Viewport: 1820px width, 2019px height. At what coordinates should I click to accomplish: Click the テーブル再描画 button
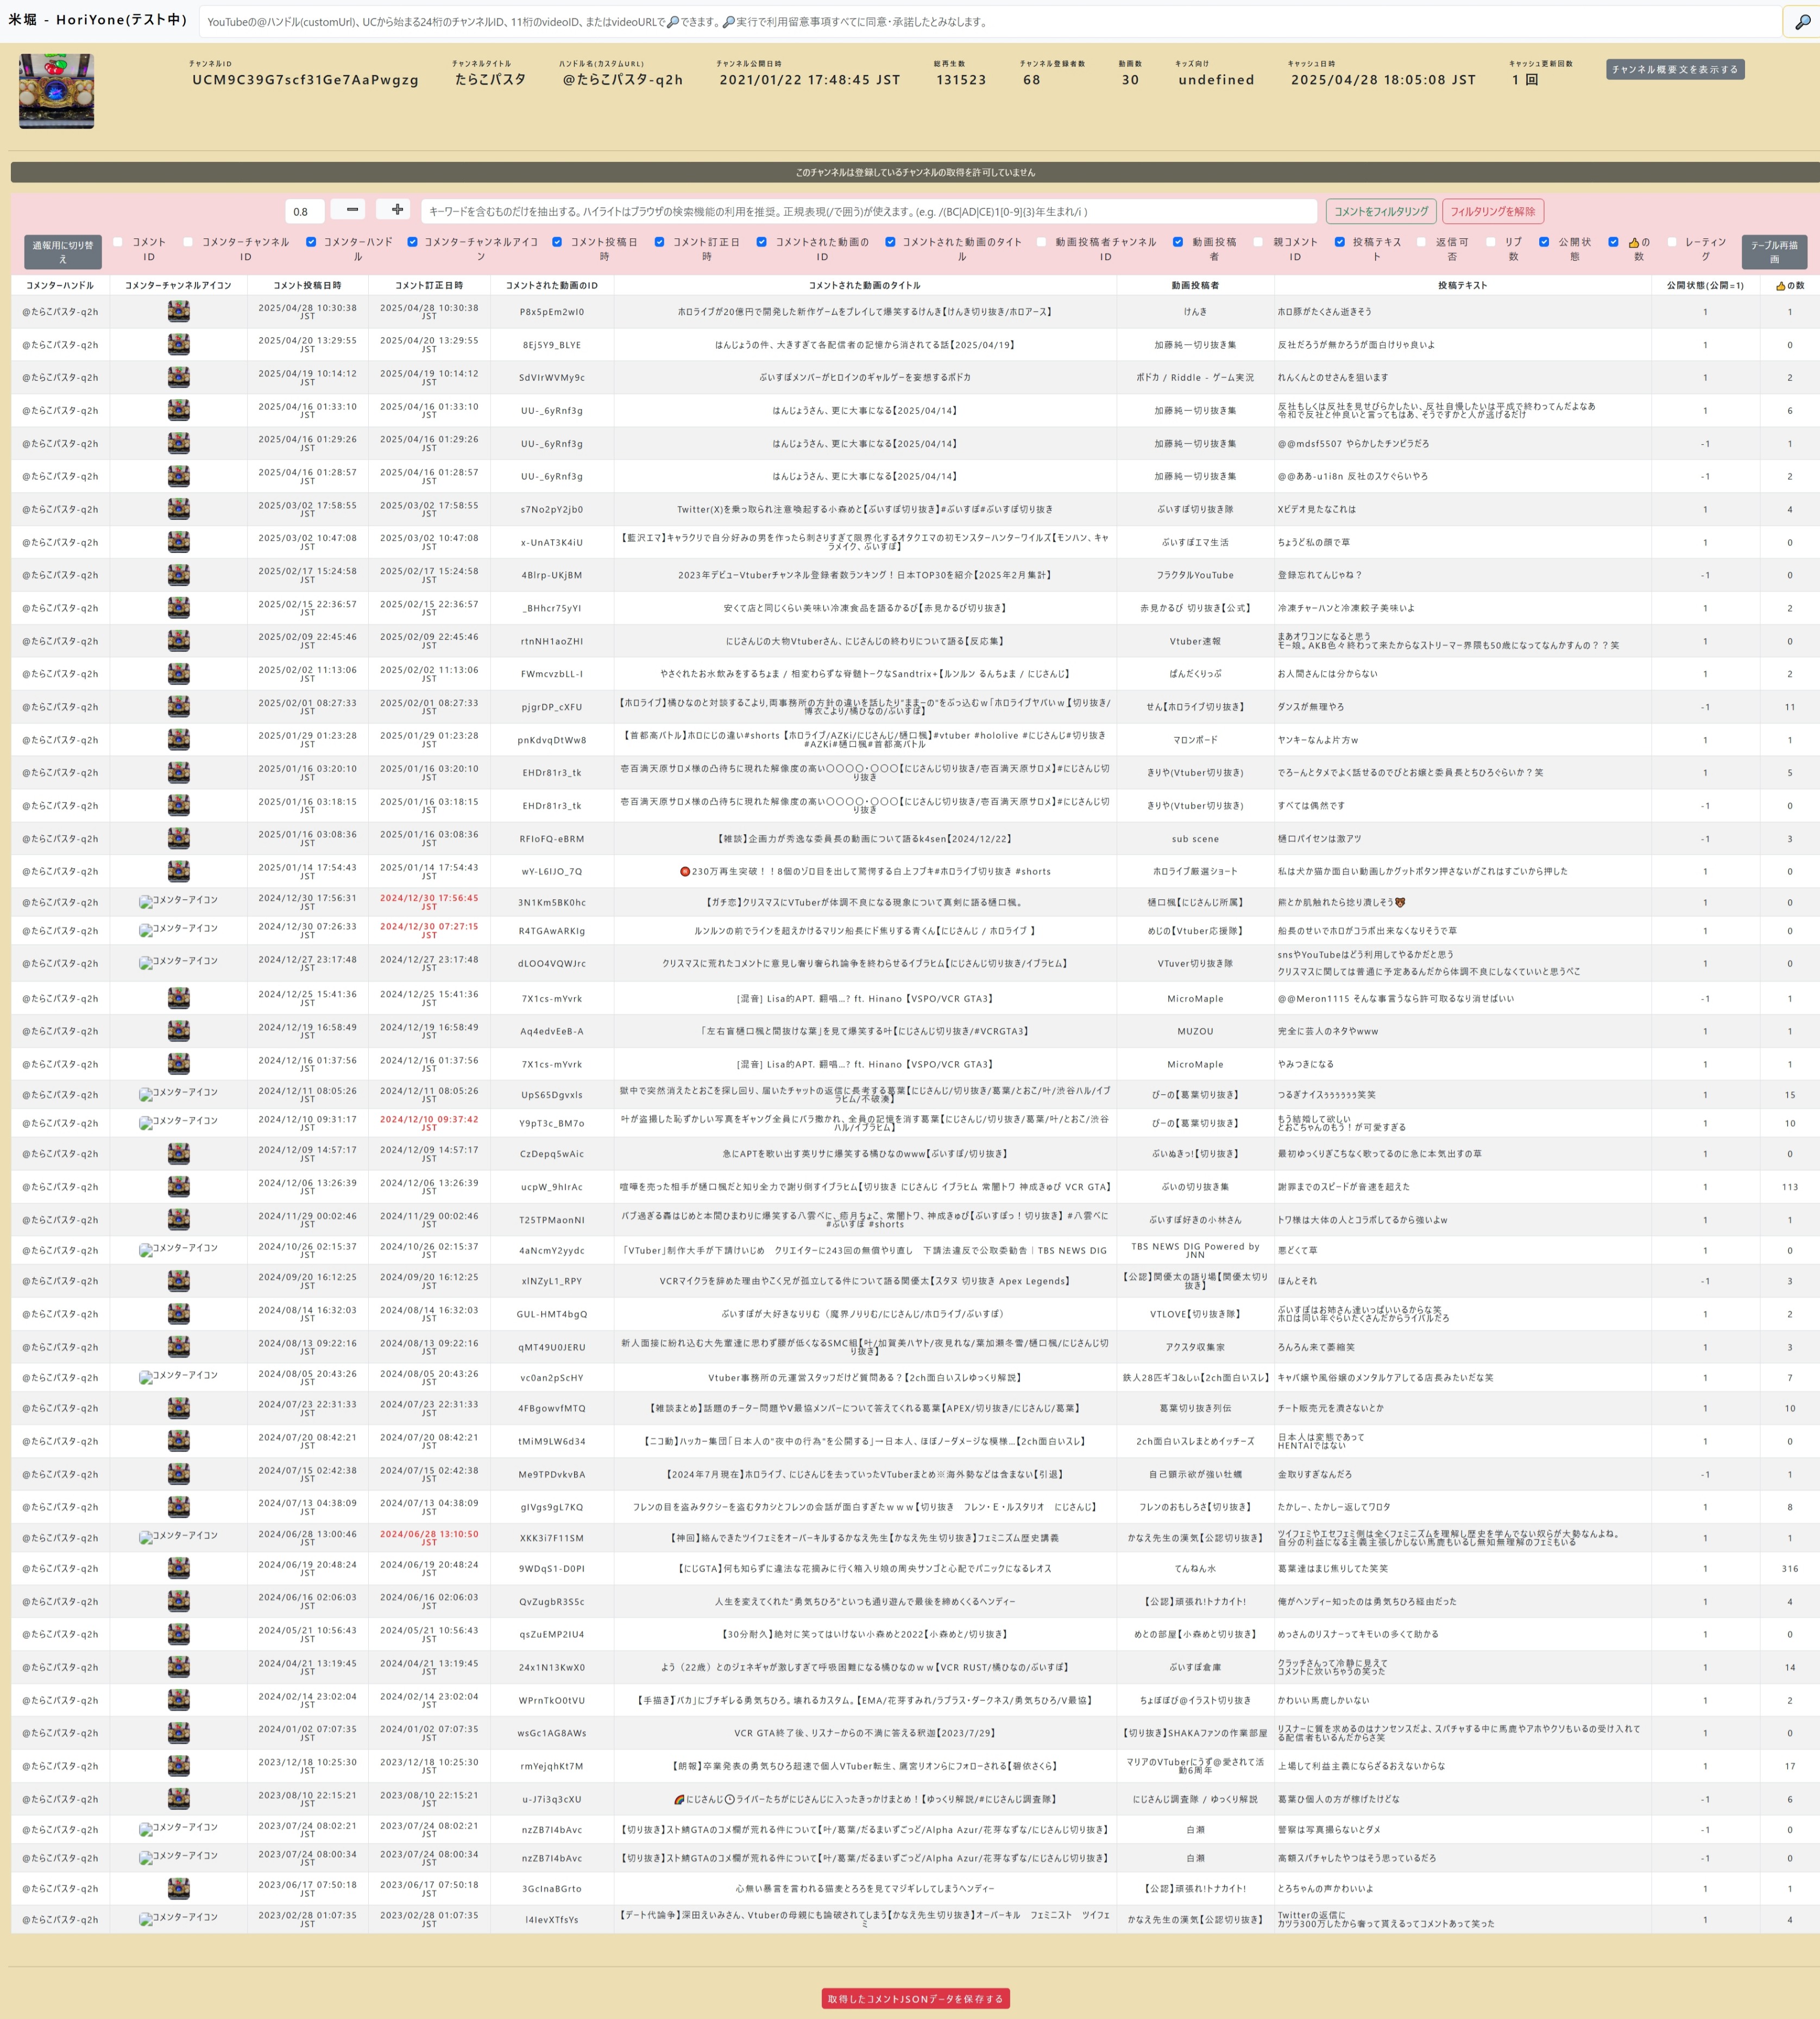(1774, 252)
